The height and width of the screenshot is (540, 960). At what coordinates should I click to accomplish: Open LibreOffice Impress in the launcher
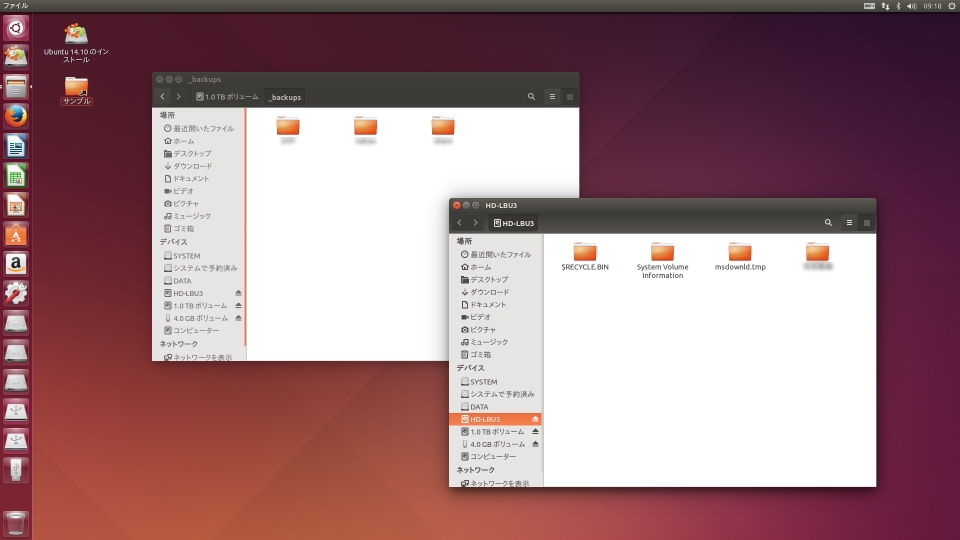pos(16,205)
